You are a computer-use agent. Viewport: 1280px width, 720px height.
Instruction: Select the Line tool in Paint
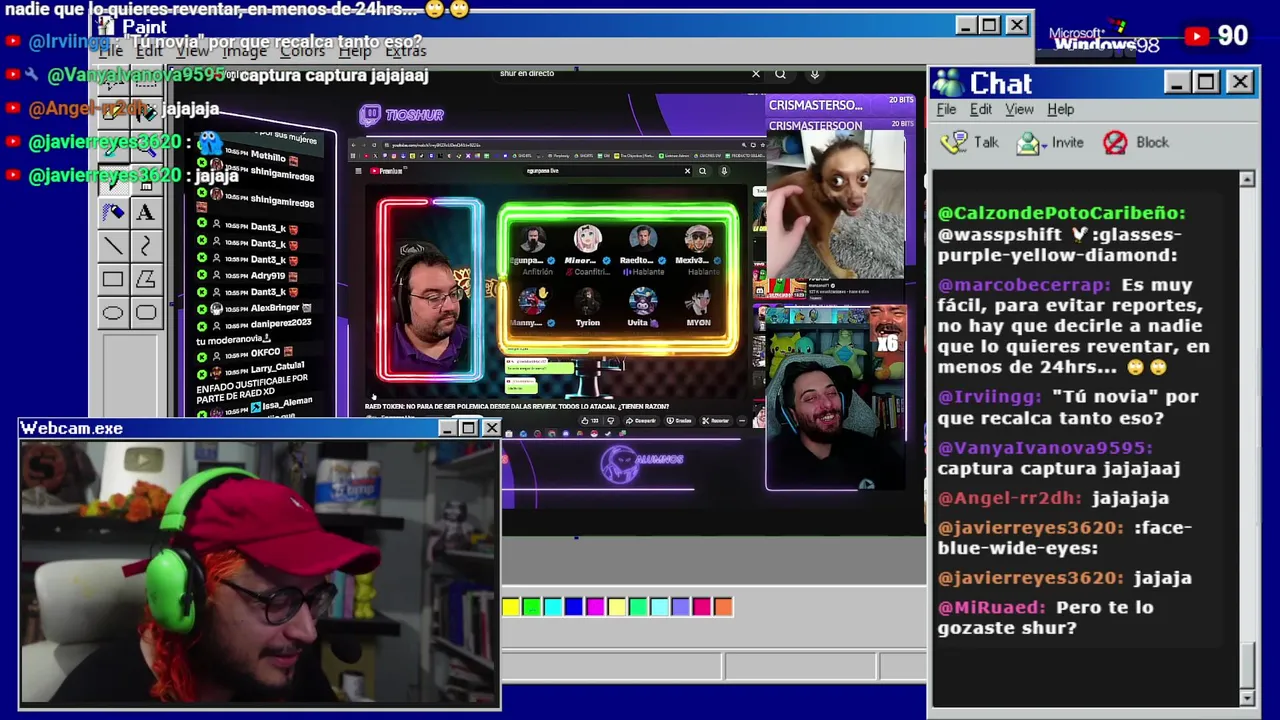point(113,246)
